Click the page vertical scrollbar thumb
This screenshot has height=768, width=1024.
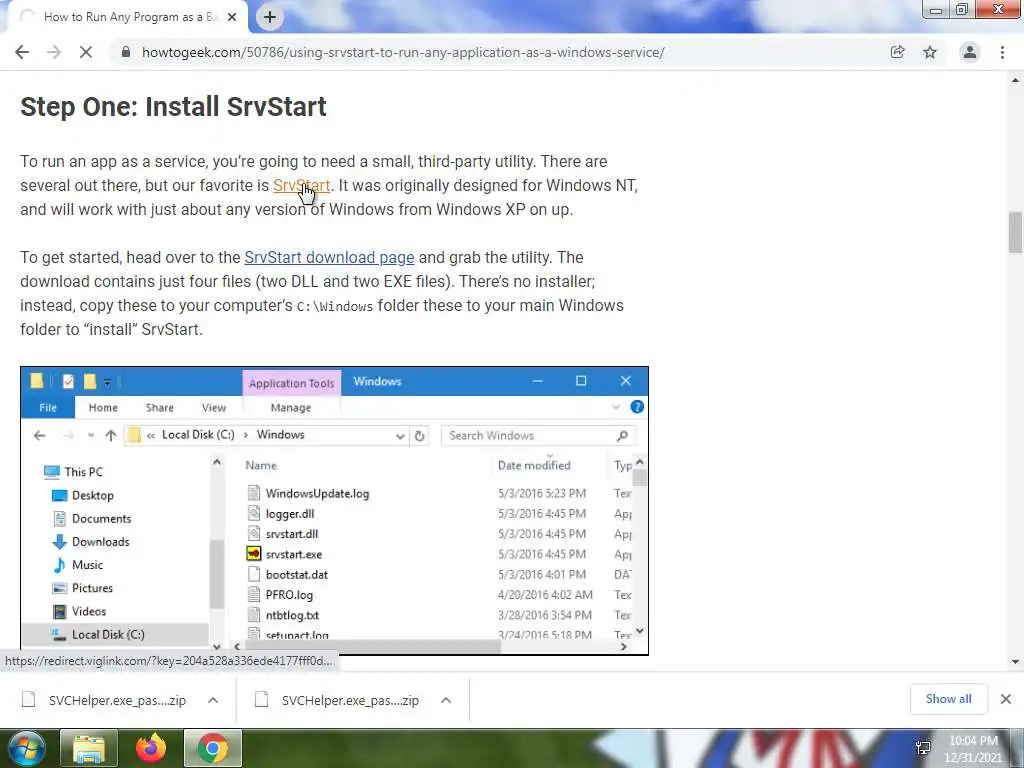[1015, 232]
